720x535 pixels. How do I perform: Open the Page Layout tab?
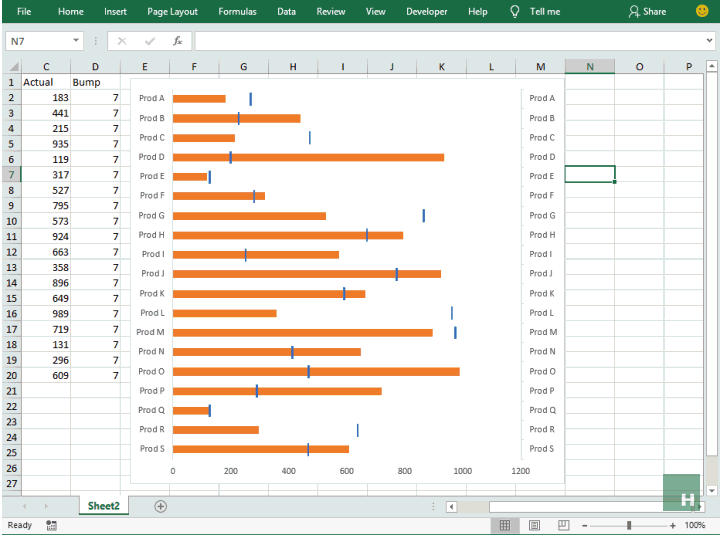[x=172, y=11]
